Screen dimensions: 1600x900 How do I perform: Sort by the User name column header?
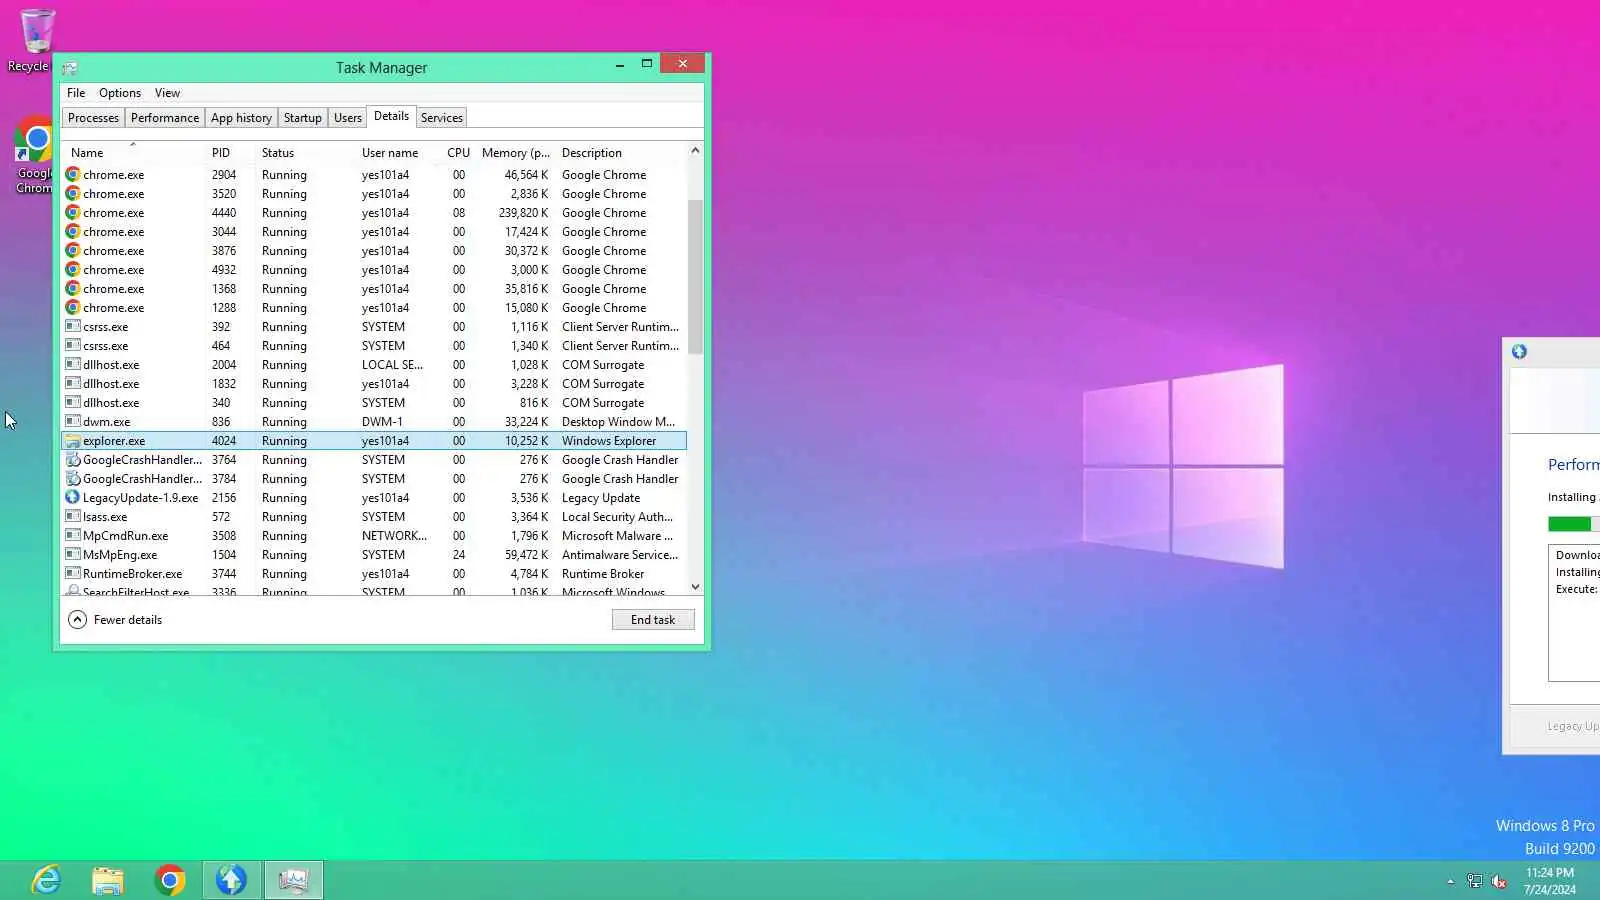pyautogui.click(x=397, y=153)
